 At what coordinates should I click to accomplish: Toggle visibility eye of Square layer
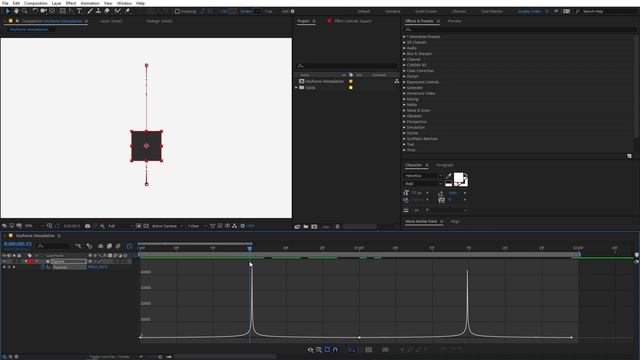coord(4,261)
